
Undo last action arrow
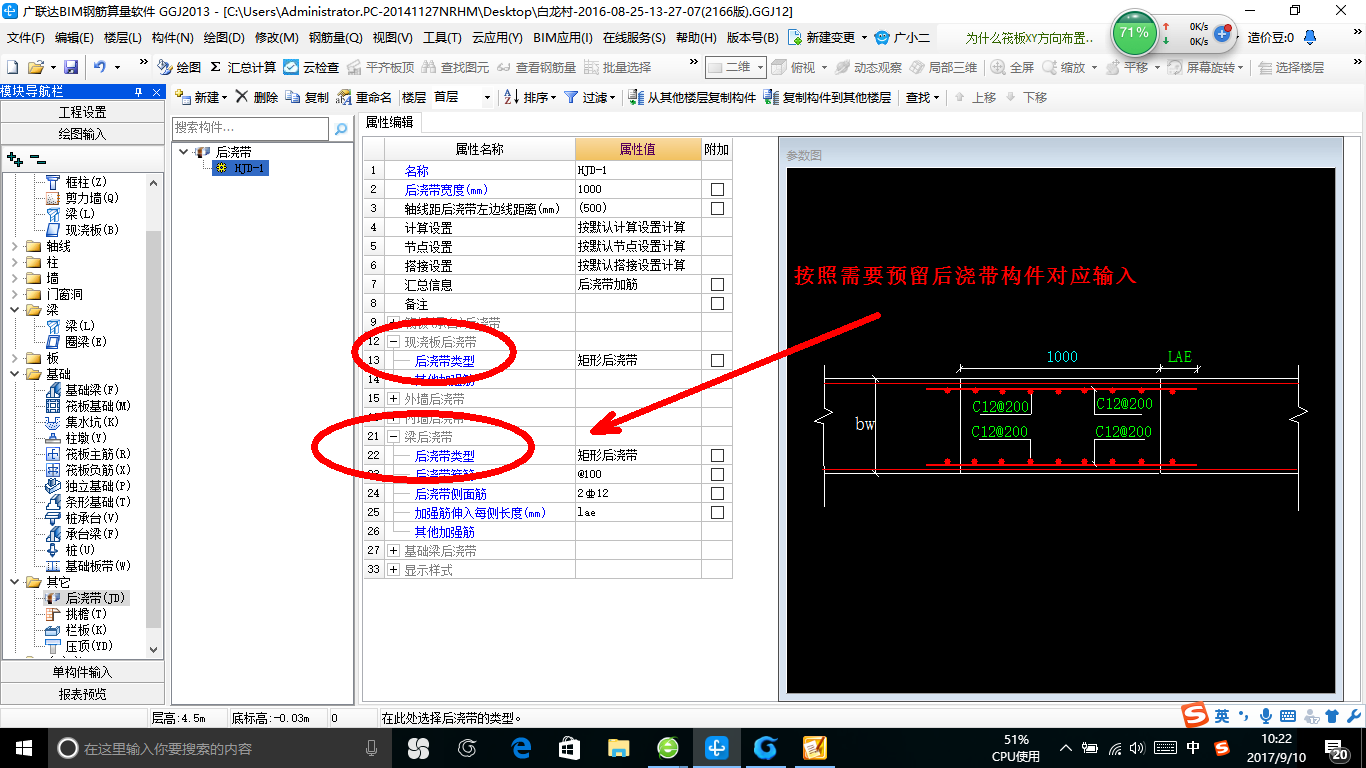pyautogui.click(x=100, y=67)
